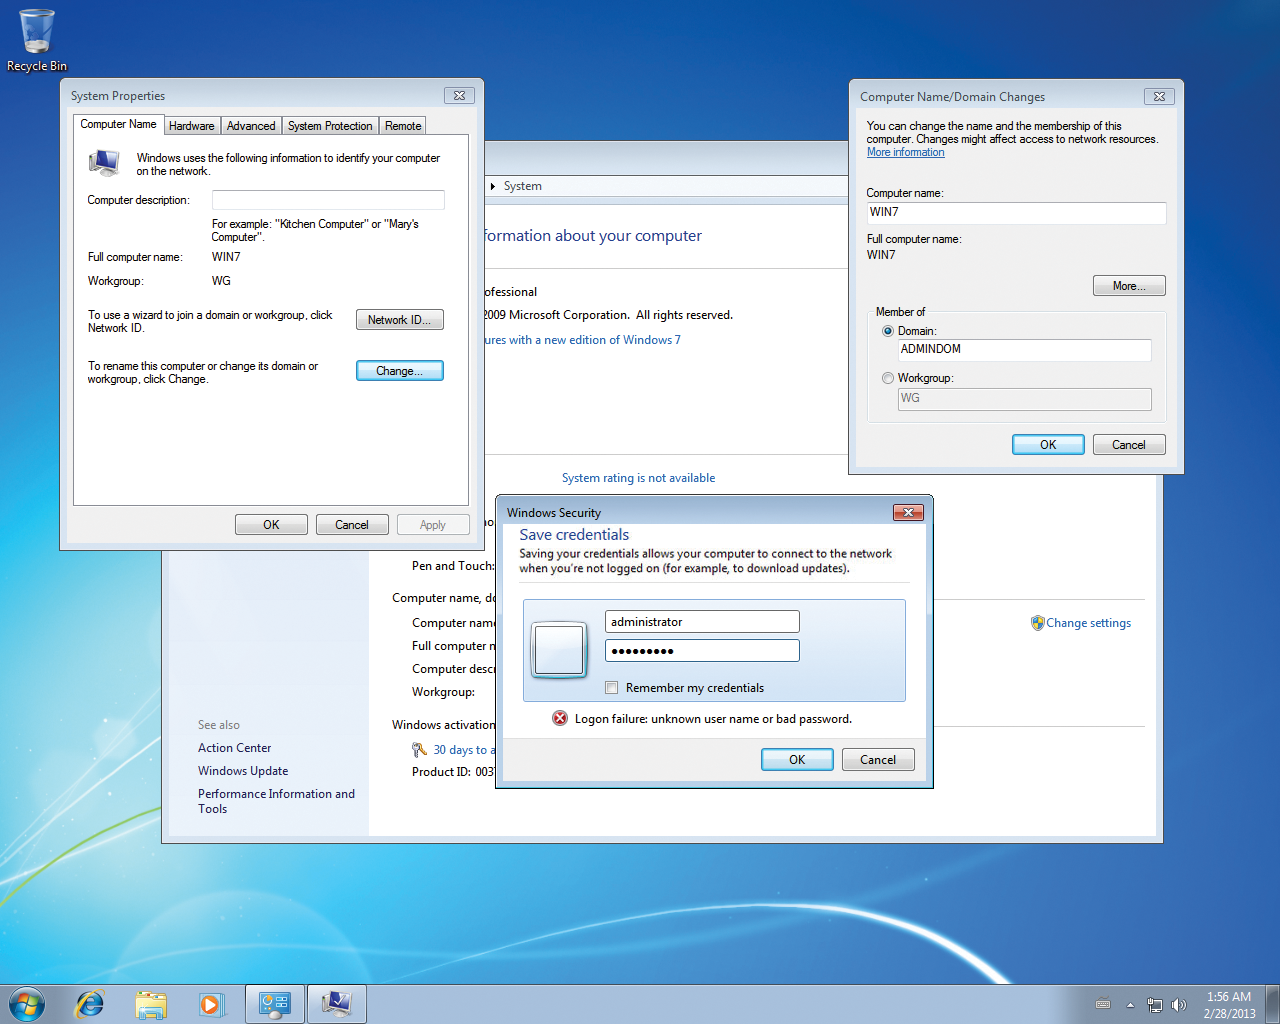Click computer icon in System Properties
Viewport: 1280px width, 1024px height.
[x=104, y=163]
